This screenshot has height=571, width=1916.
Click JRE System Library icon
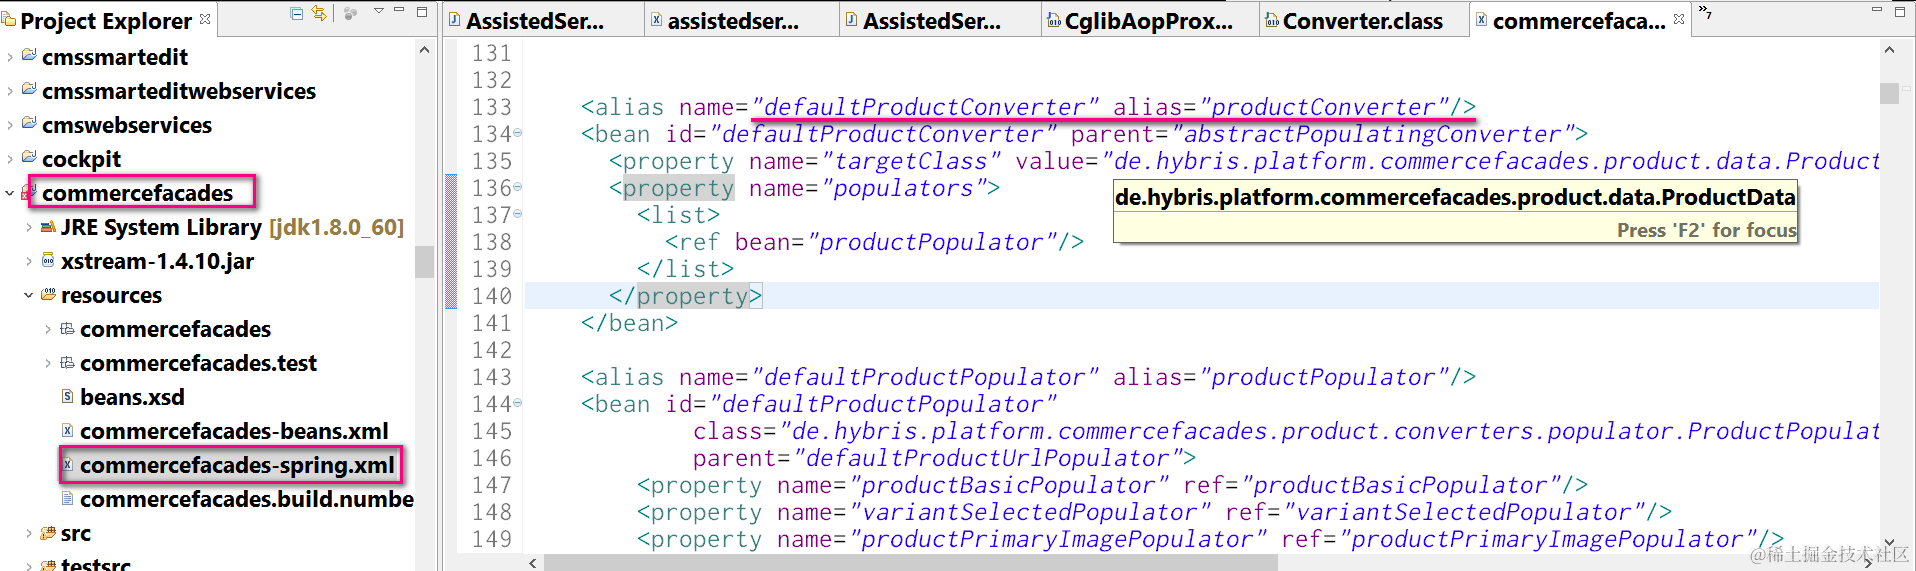pos(48,227)
